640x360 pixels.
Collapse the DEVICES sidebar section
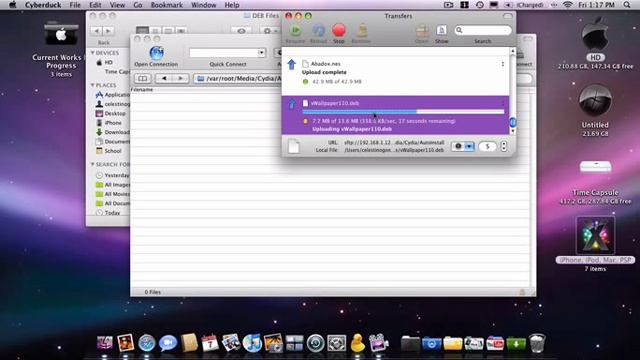pyautogui.click(x=93, y=53)
